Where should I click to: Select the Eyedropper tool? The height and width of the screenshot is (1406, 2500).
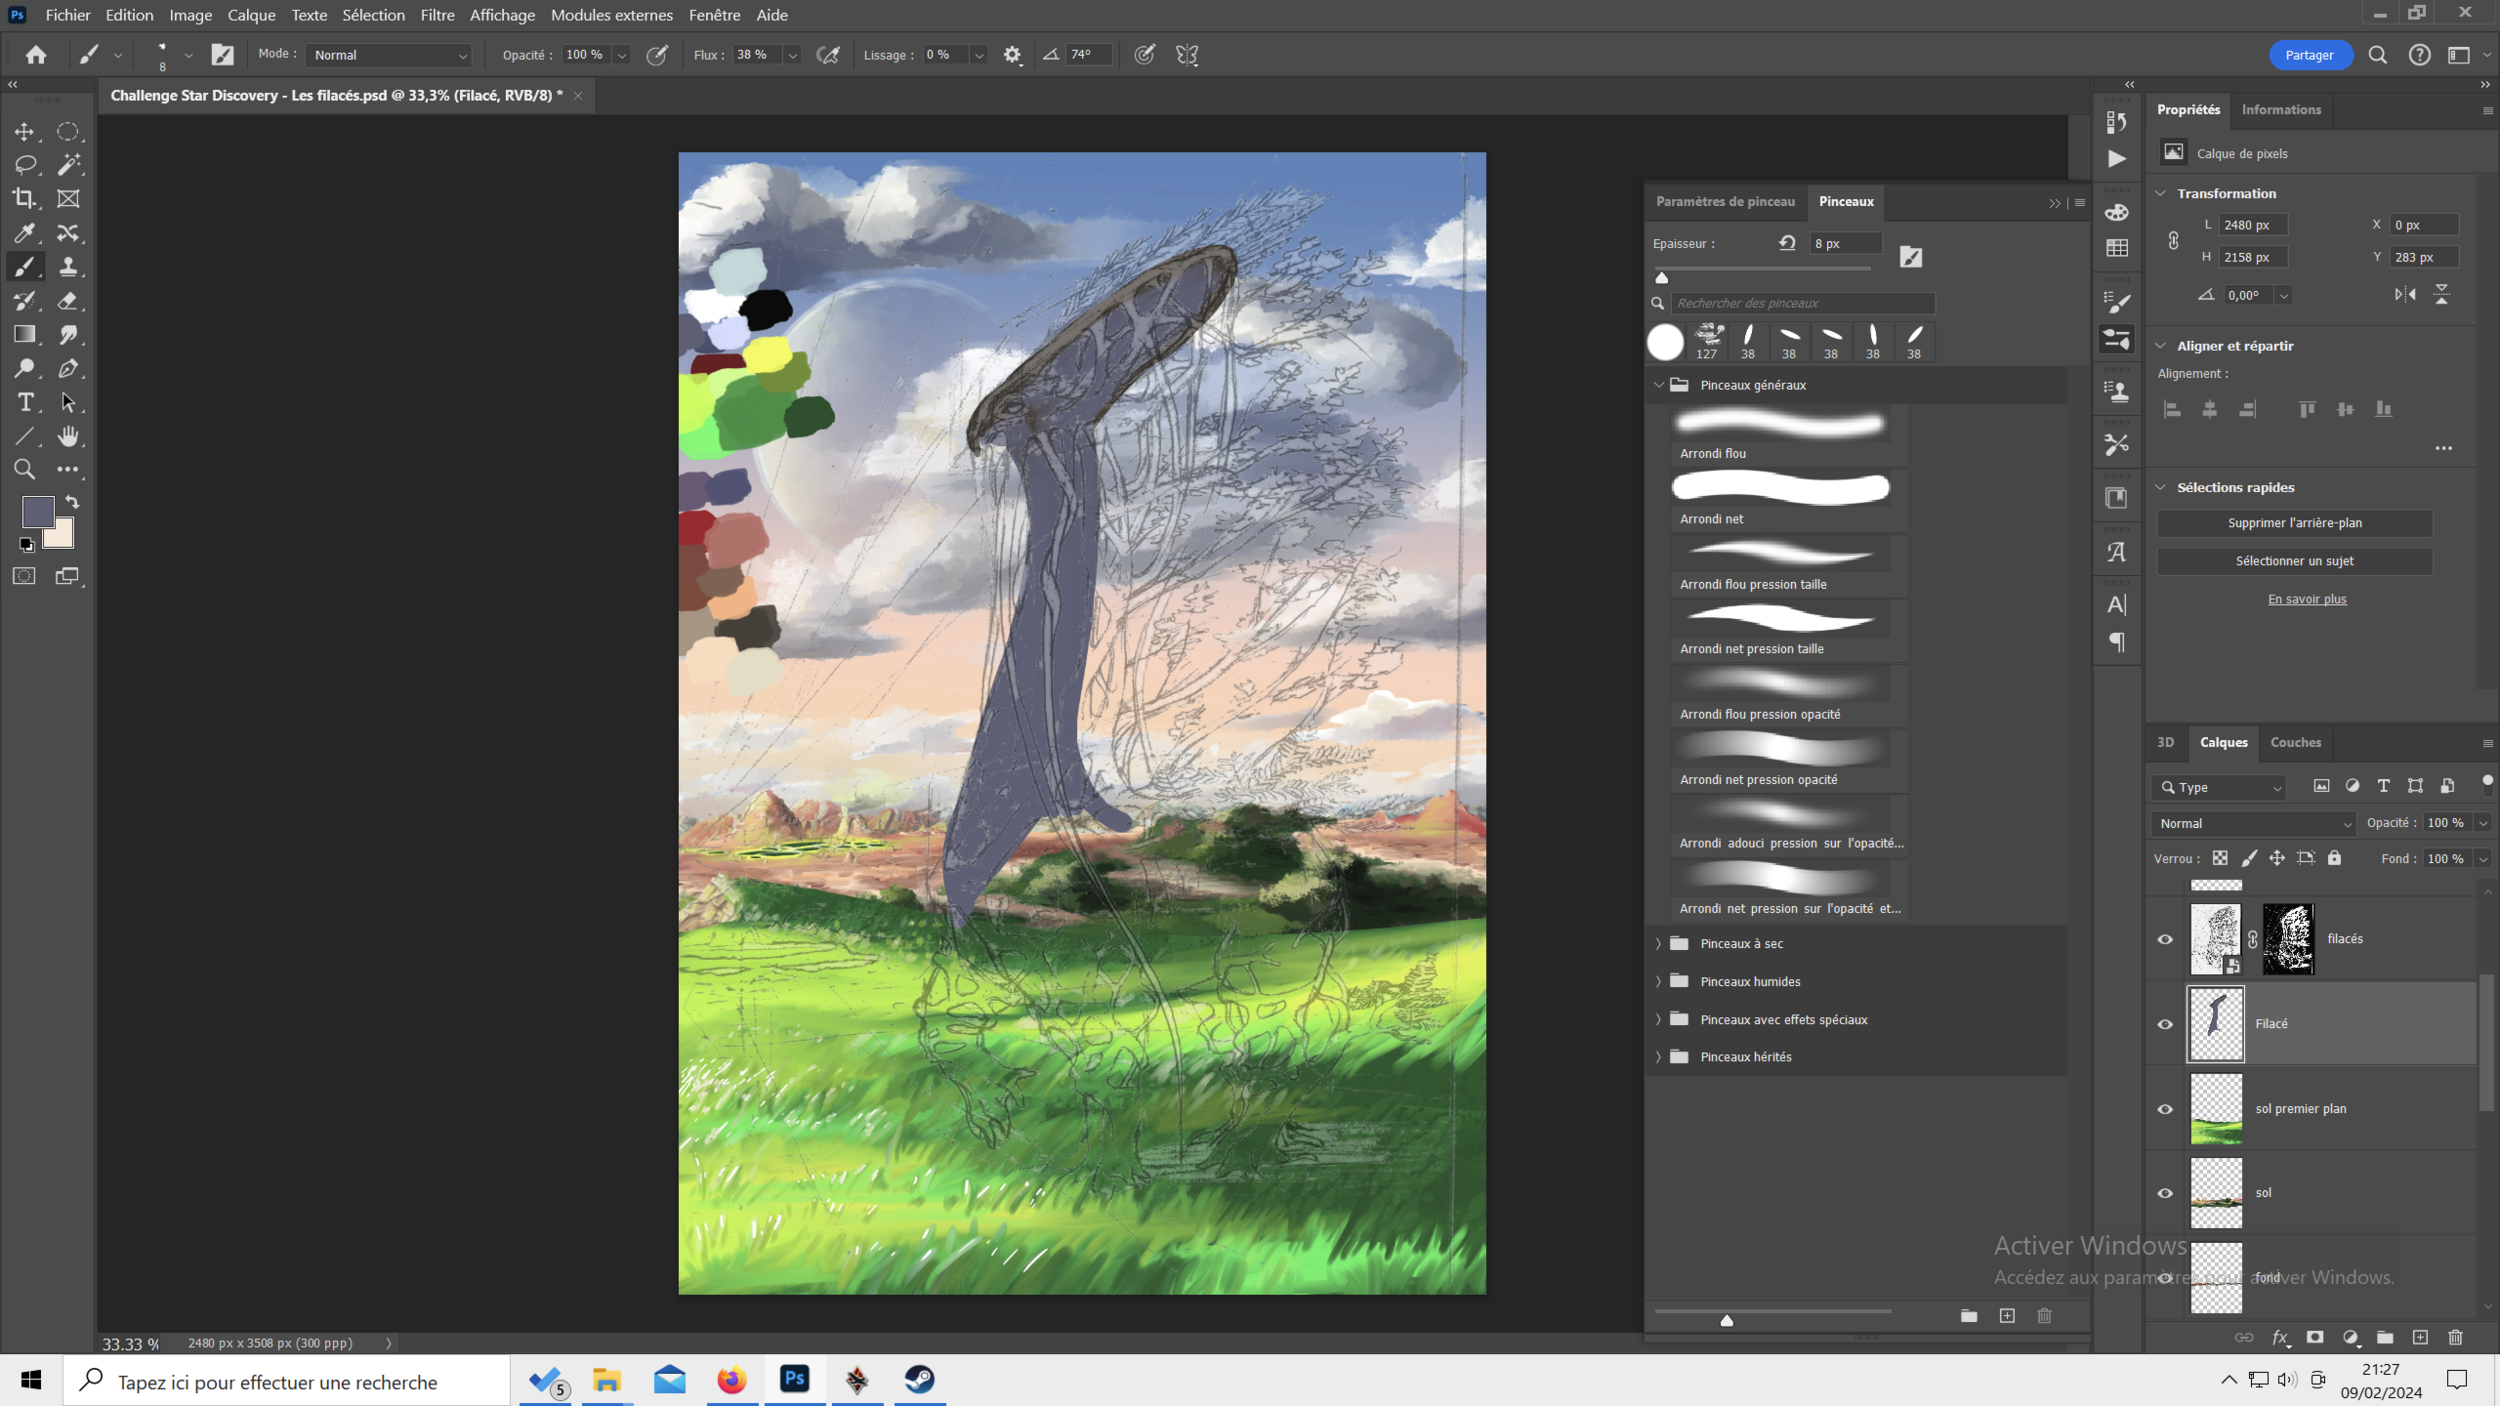pyautogui.click(x=25, y=233)
